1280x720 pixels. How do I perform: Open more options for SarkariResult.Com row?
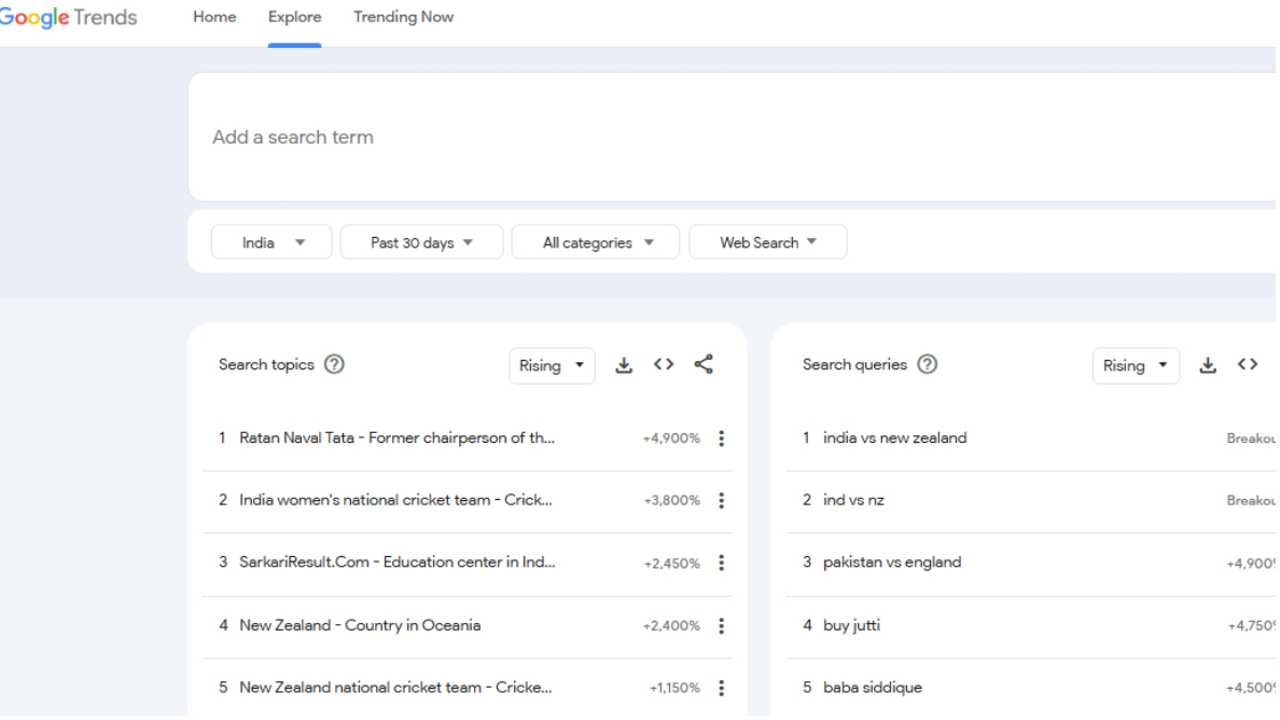point(721,563)
